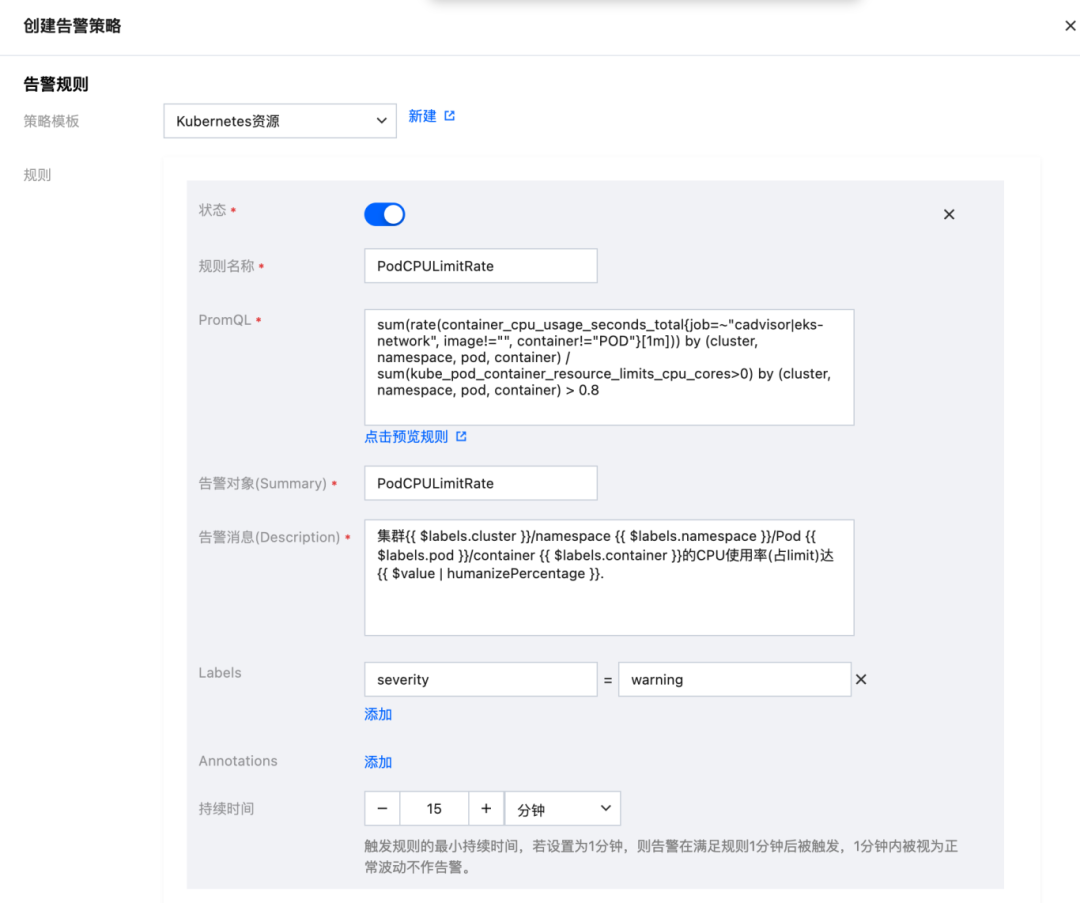The width and height of the screenshot is (1080, 903).
Task: Click inside the PromQL expression textarea
Action: (x=609, y=367)
